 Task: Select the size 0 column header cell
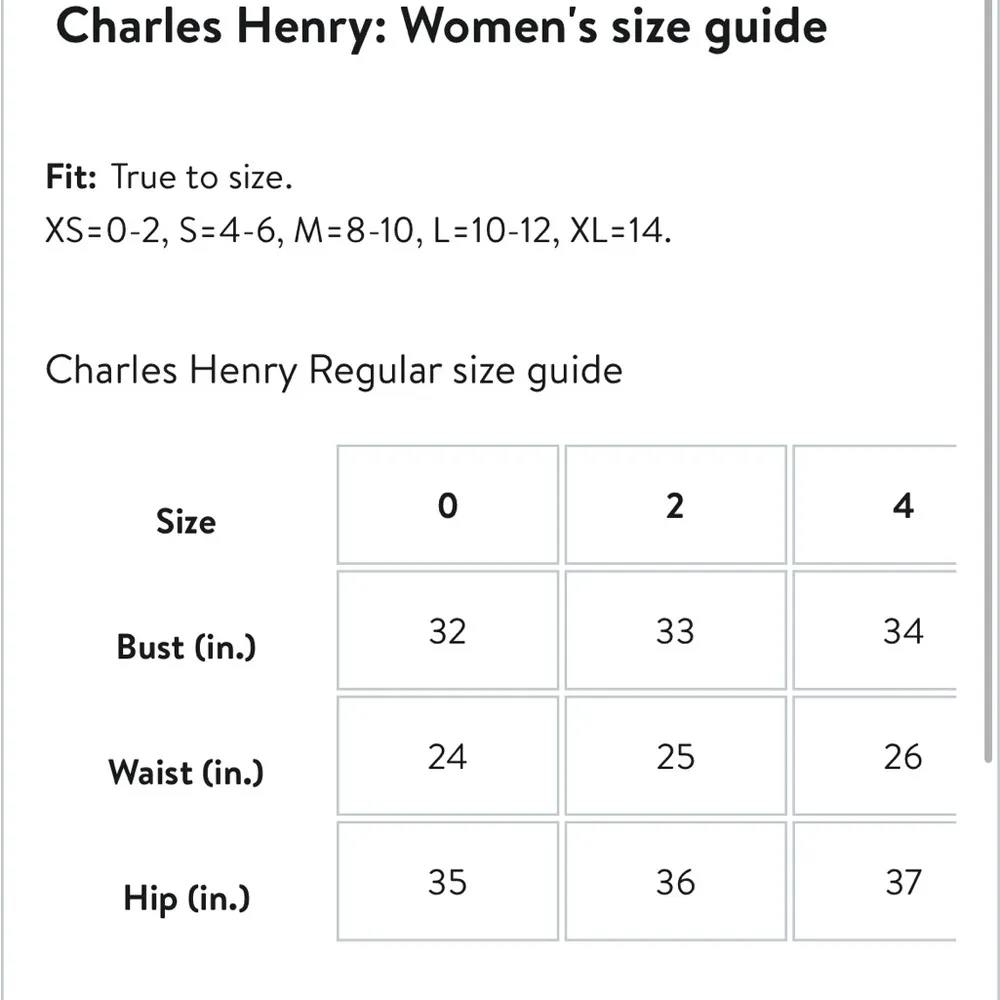(447, 505)
